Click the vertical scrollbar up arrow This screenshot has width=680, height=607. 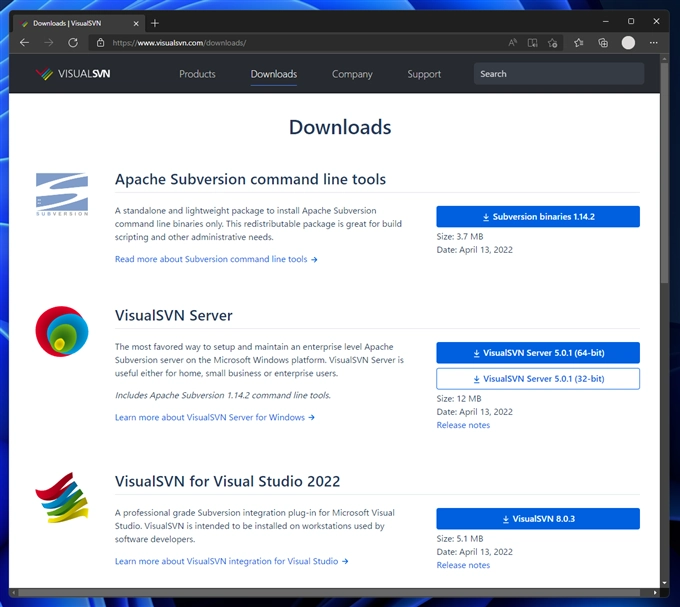664,58
